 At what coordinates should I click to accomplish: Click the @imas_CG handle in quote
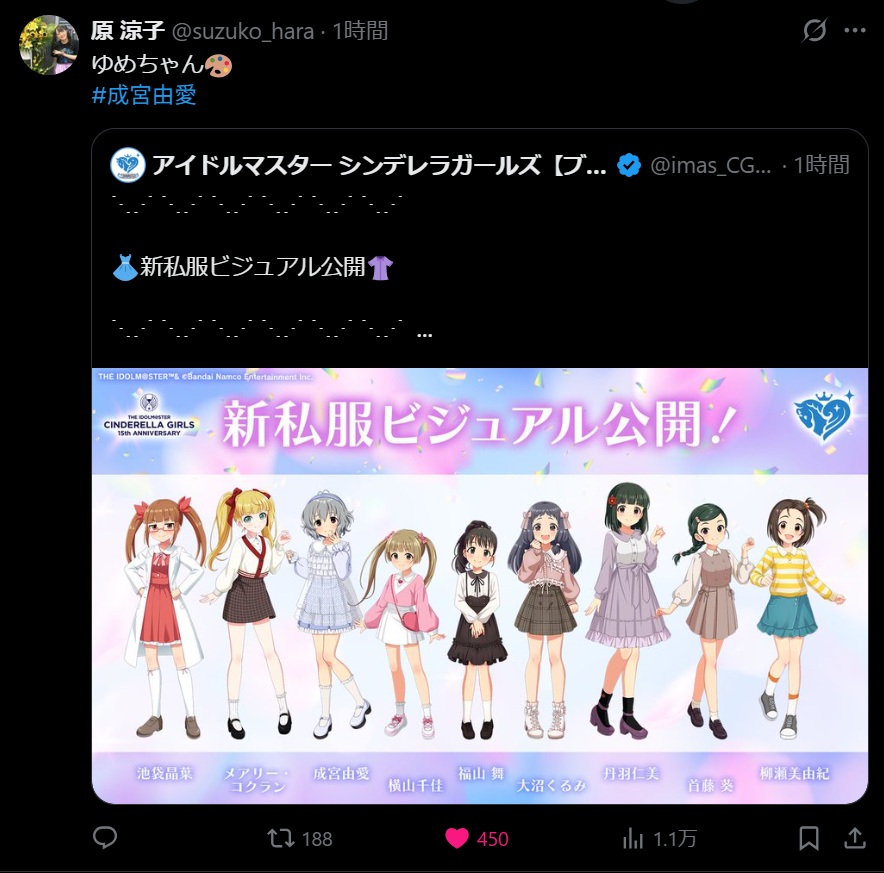pyautogui.click(x=710, y=165)
